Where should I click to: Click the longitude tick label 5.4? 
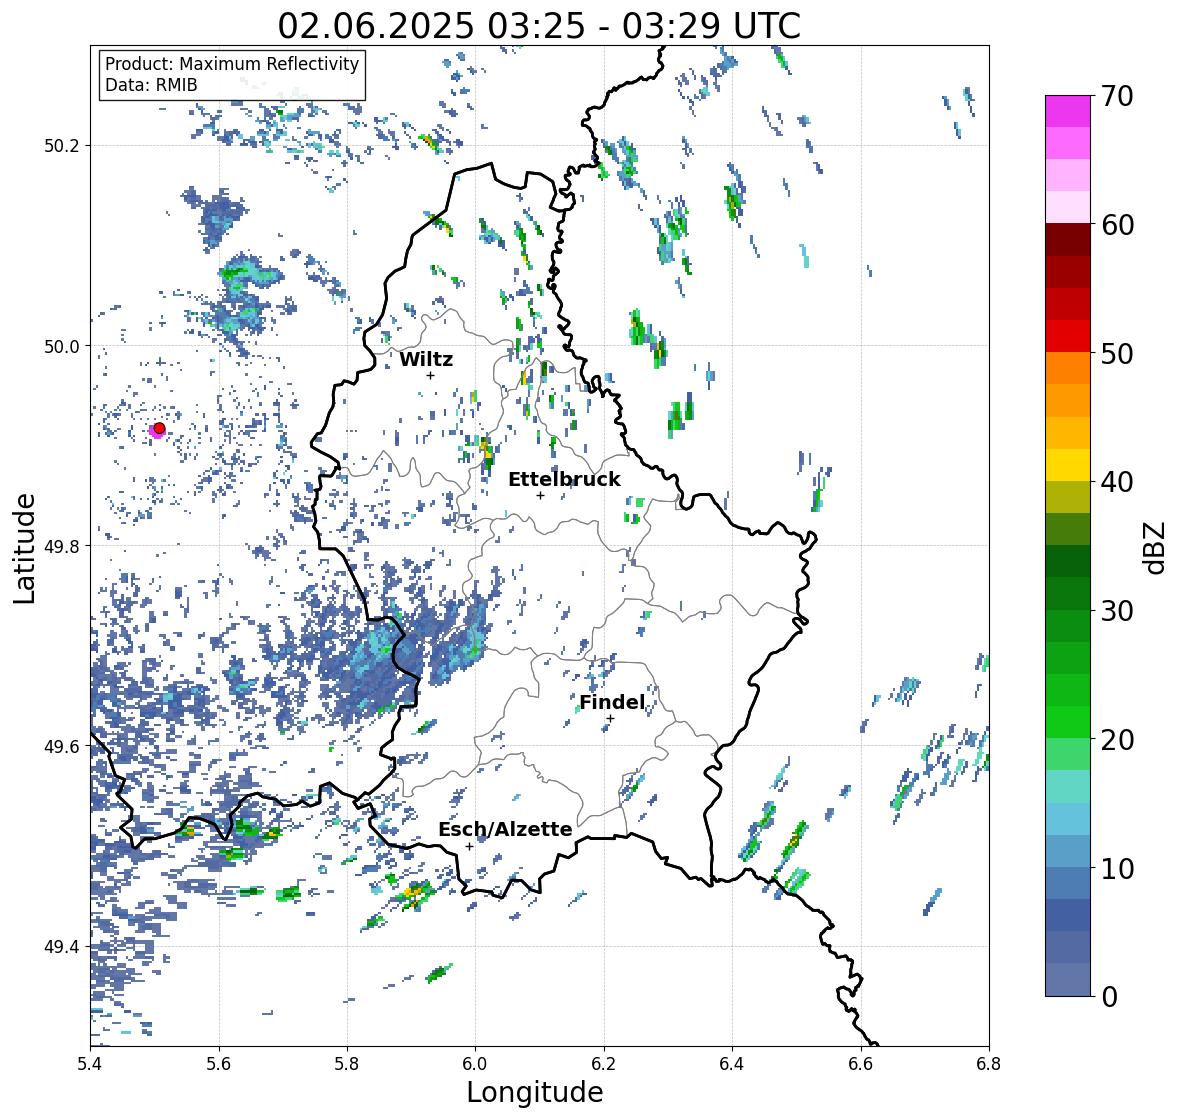(x=90, y=1064)
